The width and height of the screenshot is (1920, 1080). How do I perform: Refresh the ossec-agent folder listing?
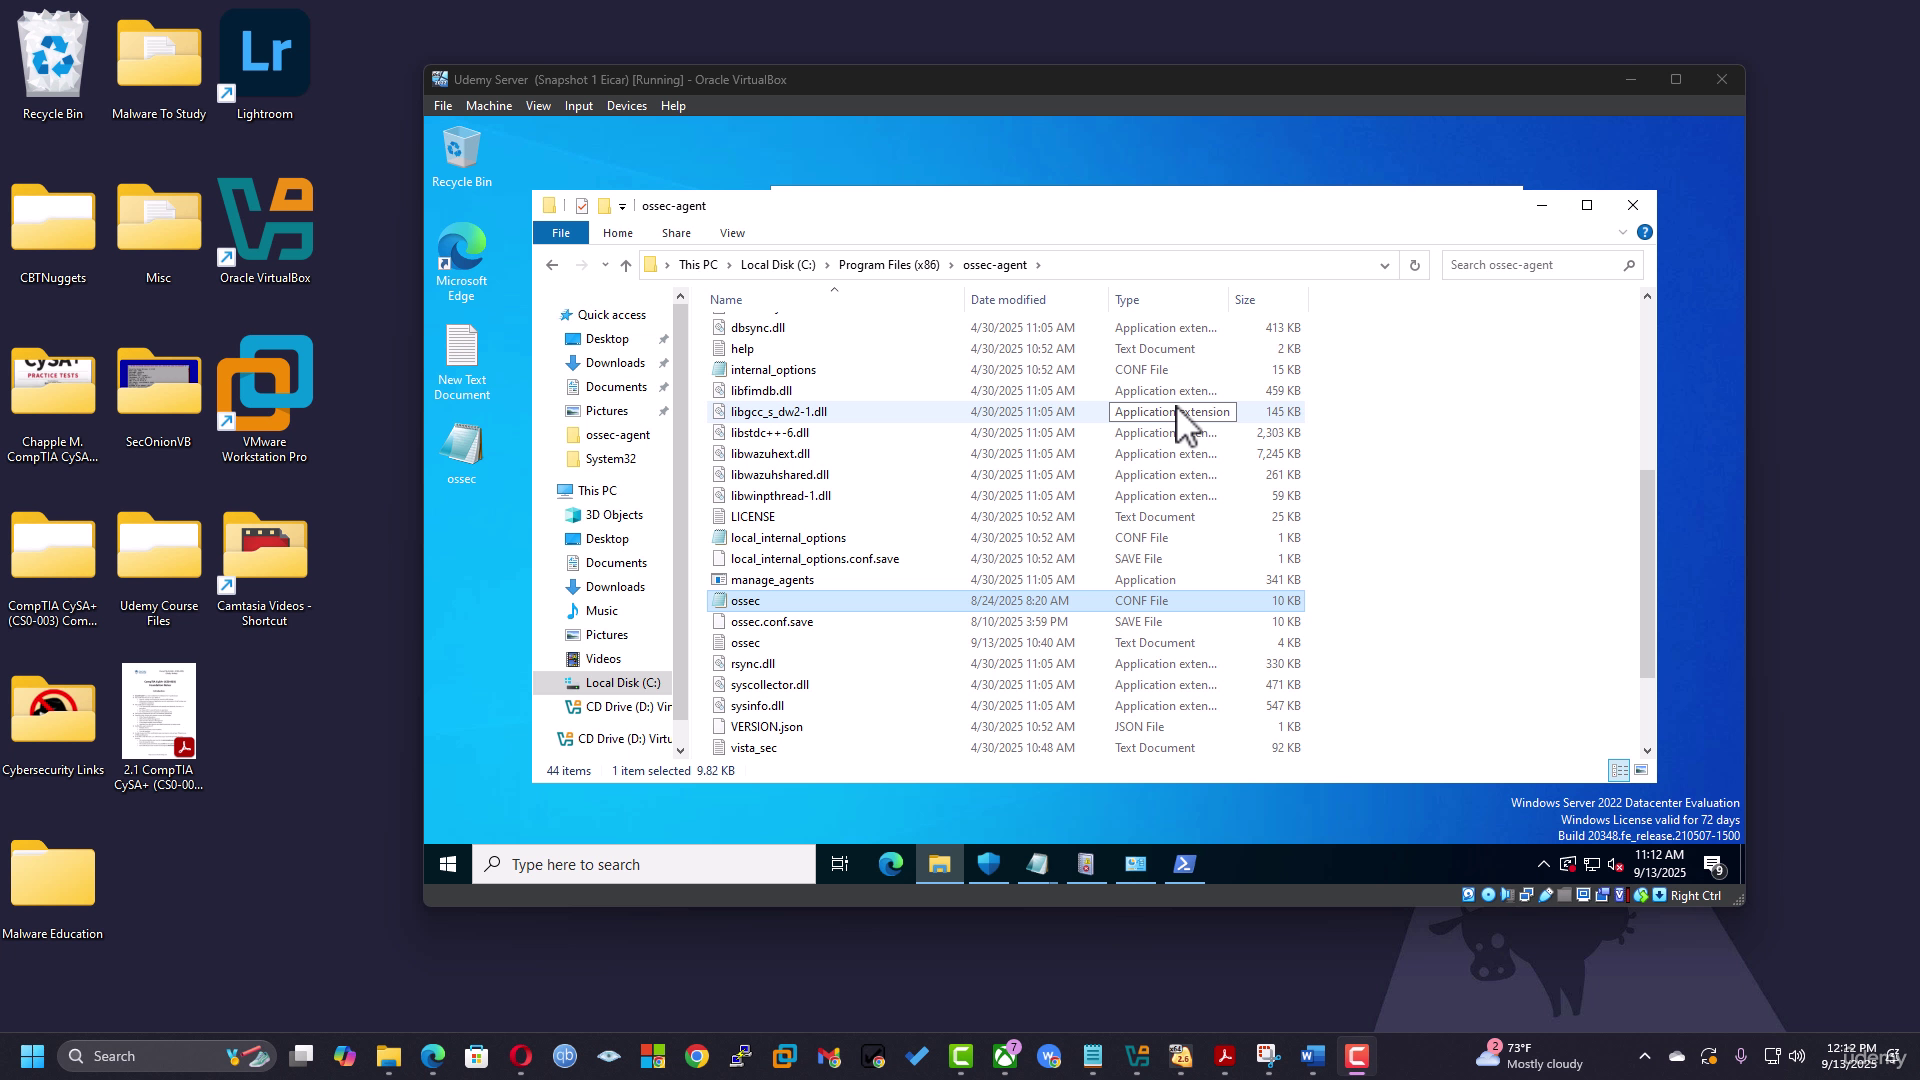(x=1414, y=265)
